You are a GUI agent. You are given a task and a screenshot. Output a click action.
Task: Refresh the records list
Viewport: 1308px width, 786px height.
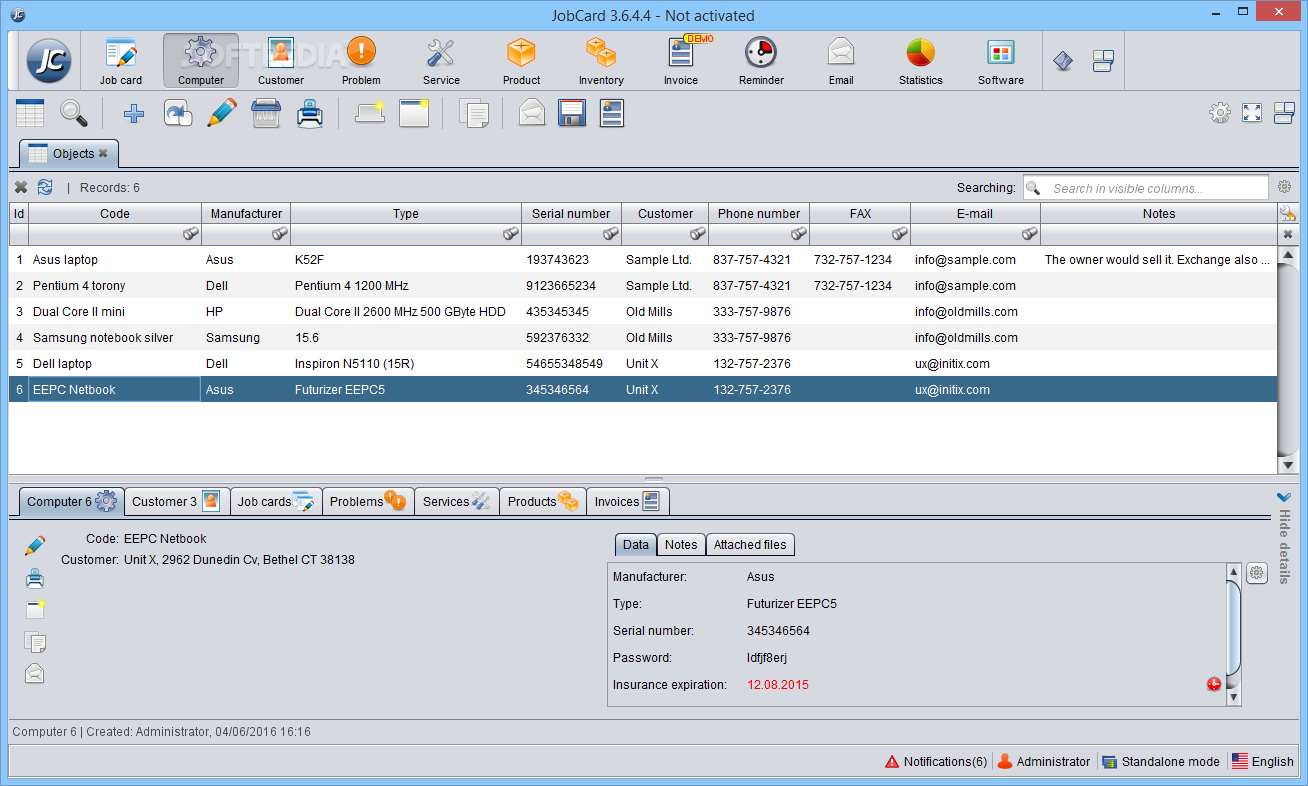[x=45, y=187]
